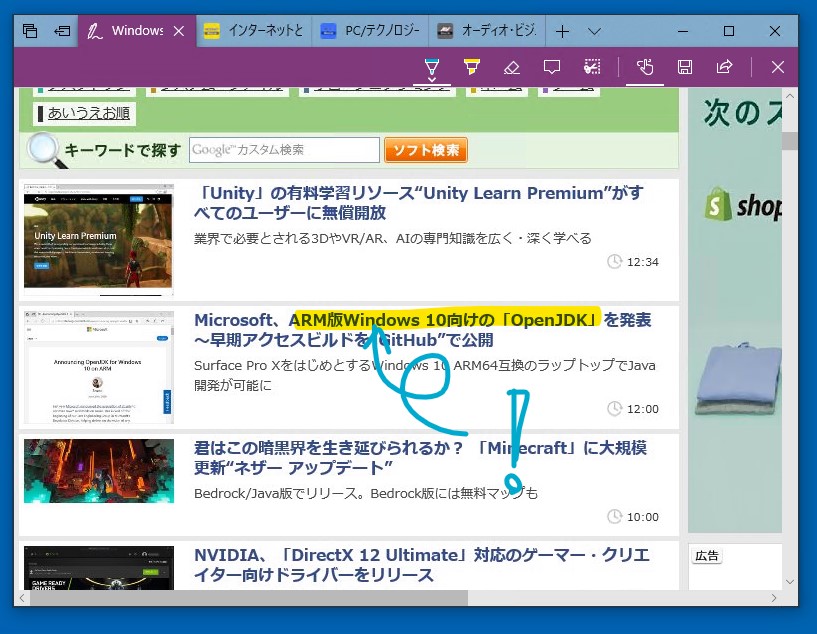The height and width of the screenshot is (634, 817).
Task: Switch to the オーディオ・ビジ tab
Action: 485,30
